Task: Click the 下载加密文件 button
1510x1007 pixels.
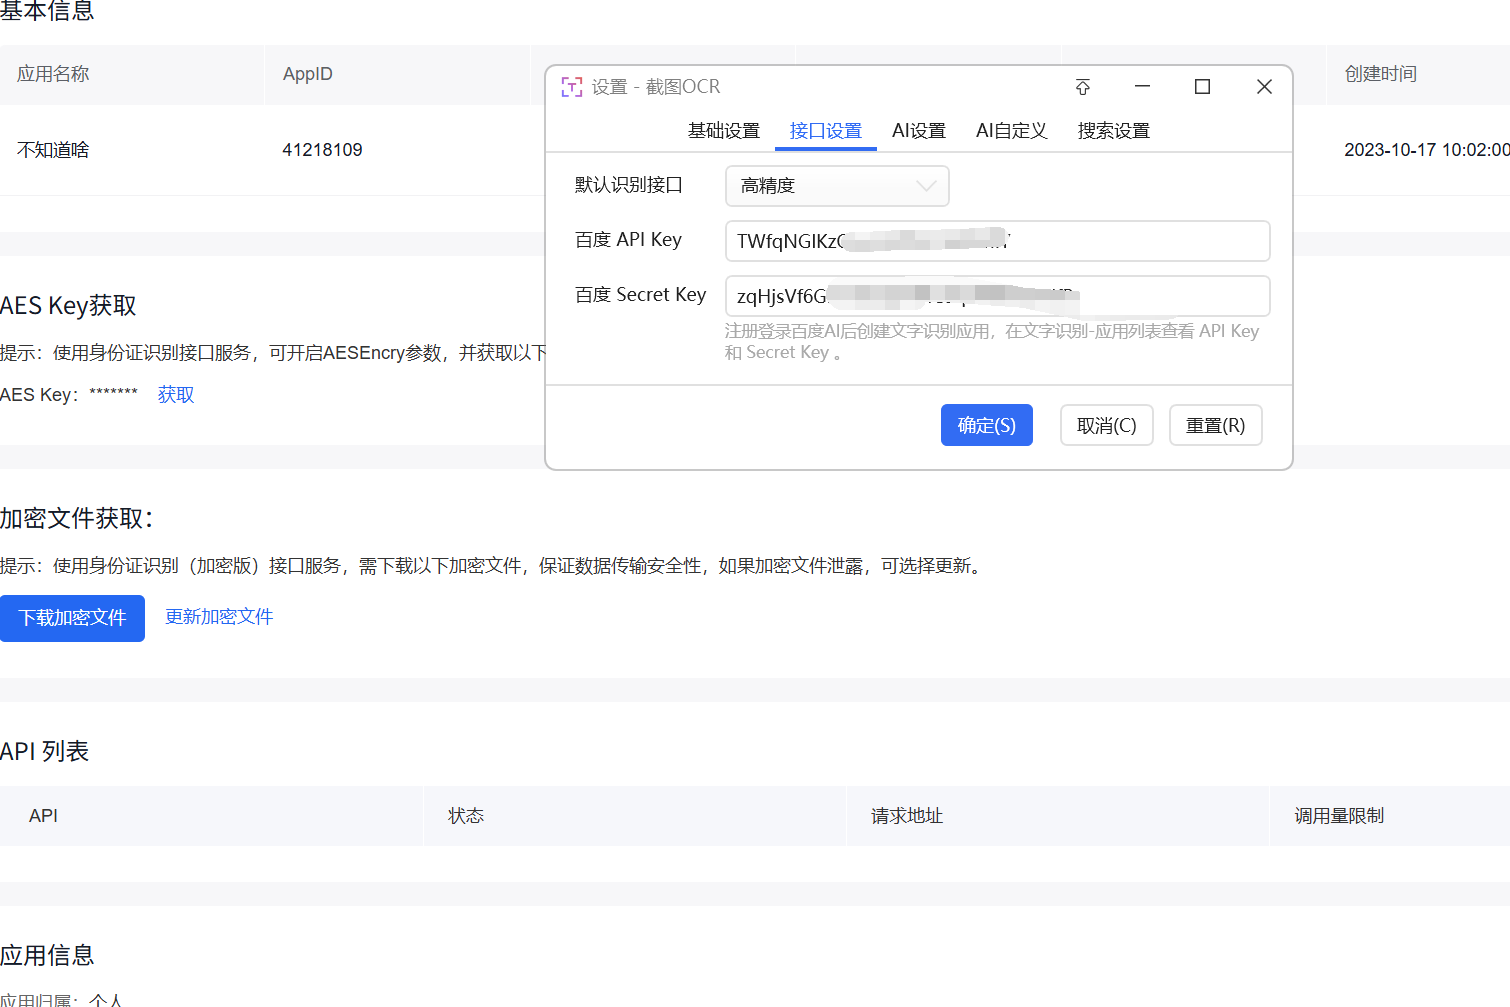Action: coord(72,618)
